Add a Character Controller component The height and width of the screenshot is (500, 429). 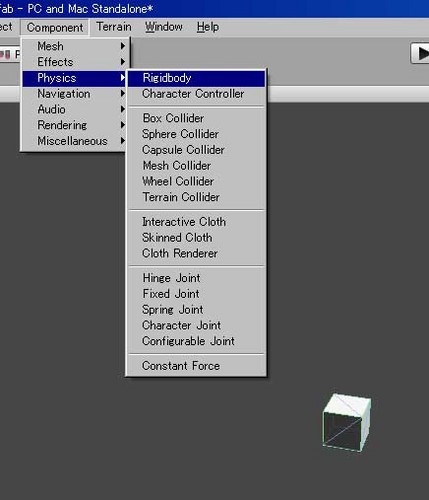point(196,94)
